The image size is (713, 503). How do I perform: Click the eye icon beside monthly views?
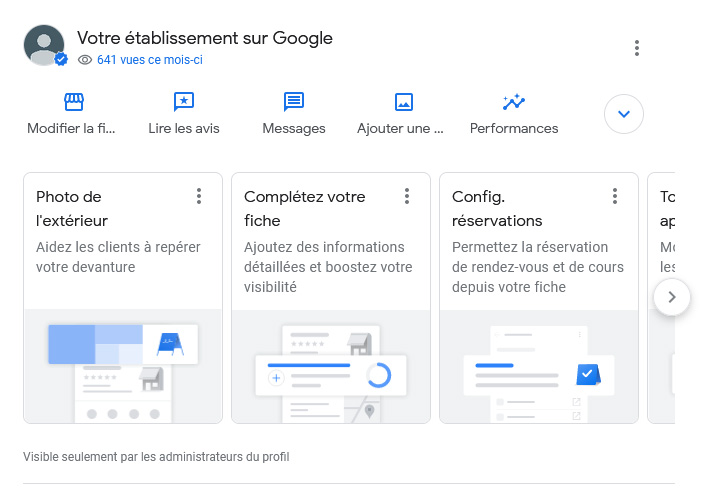[85, 60]
